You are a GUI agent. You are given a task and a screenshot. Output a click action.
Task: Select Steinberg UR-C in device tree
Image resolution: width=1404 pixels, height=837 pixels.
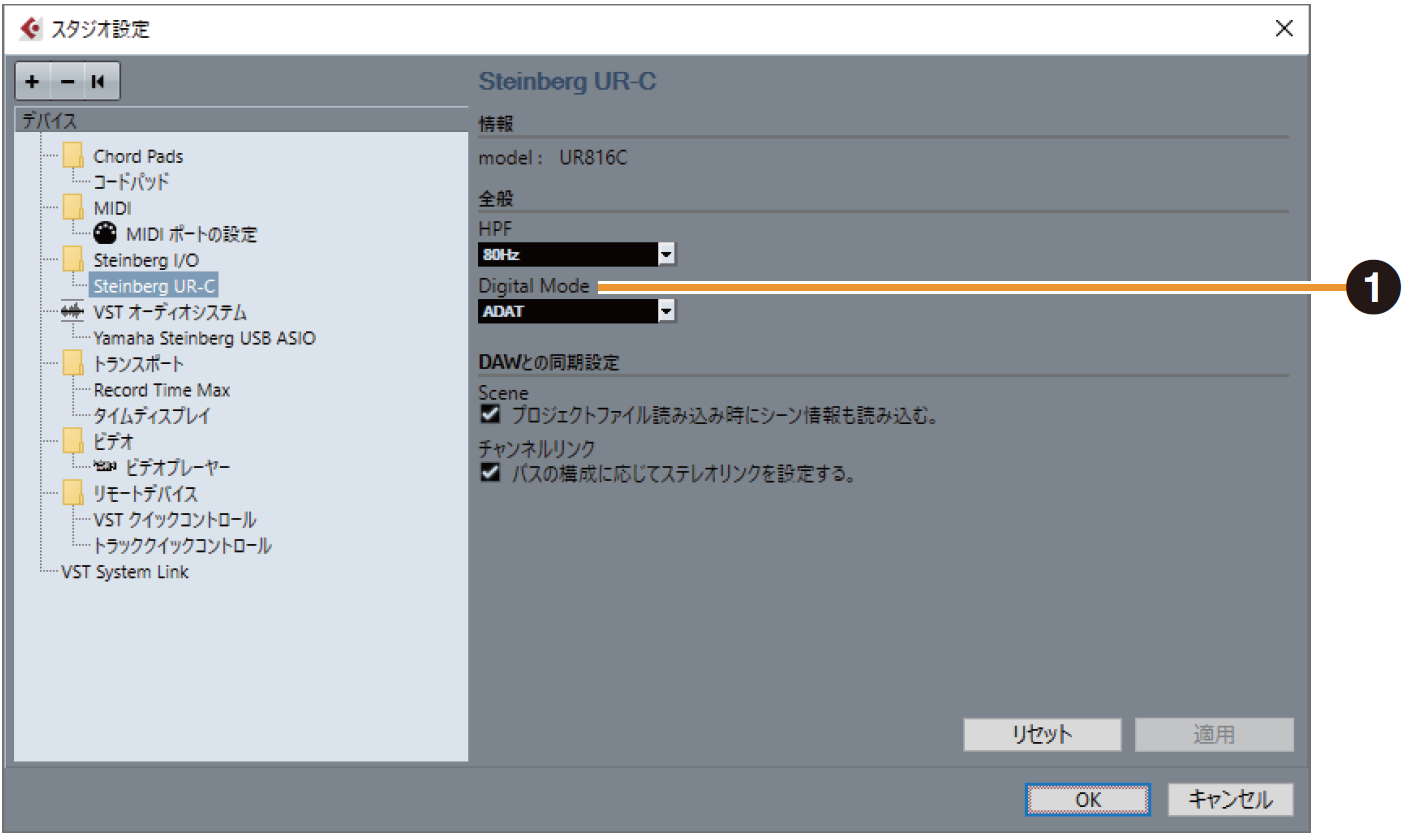coord(154,286)
